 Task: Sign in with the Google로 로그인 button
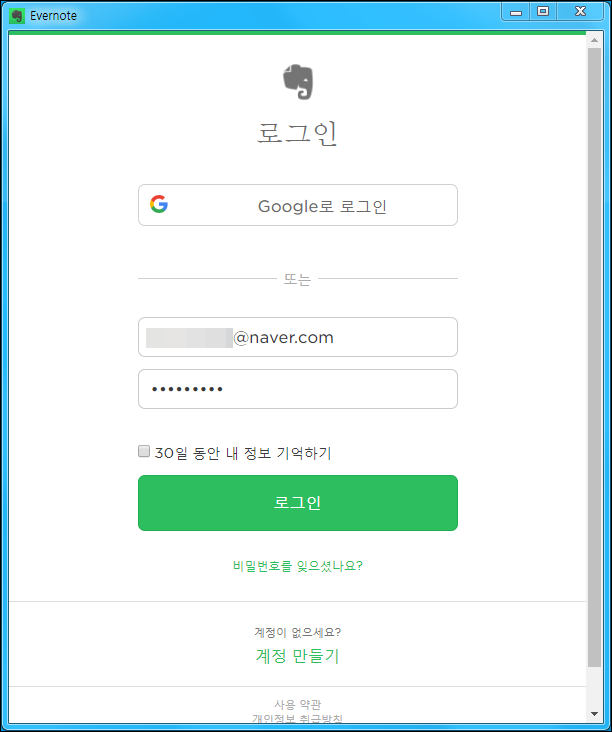(298, 205)
